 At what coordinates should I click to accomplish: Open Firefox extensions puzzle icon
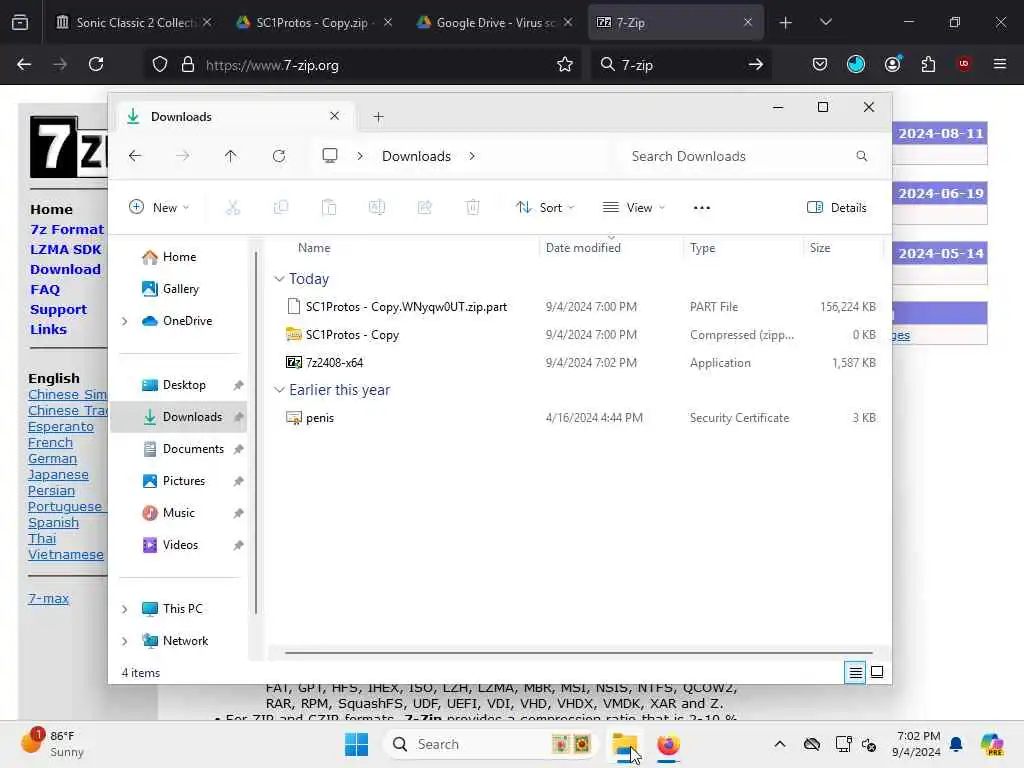pyautogui.click(x=928, y=64)
